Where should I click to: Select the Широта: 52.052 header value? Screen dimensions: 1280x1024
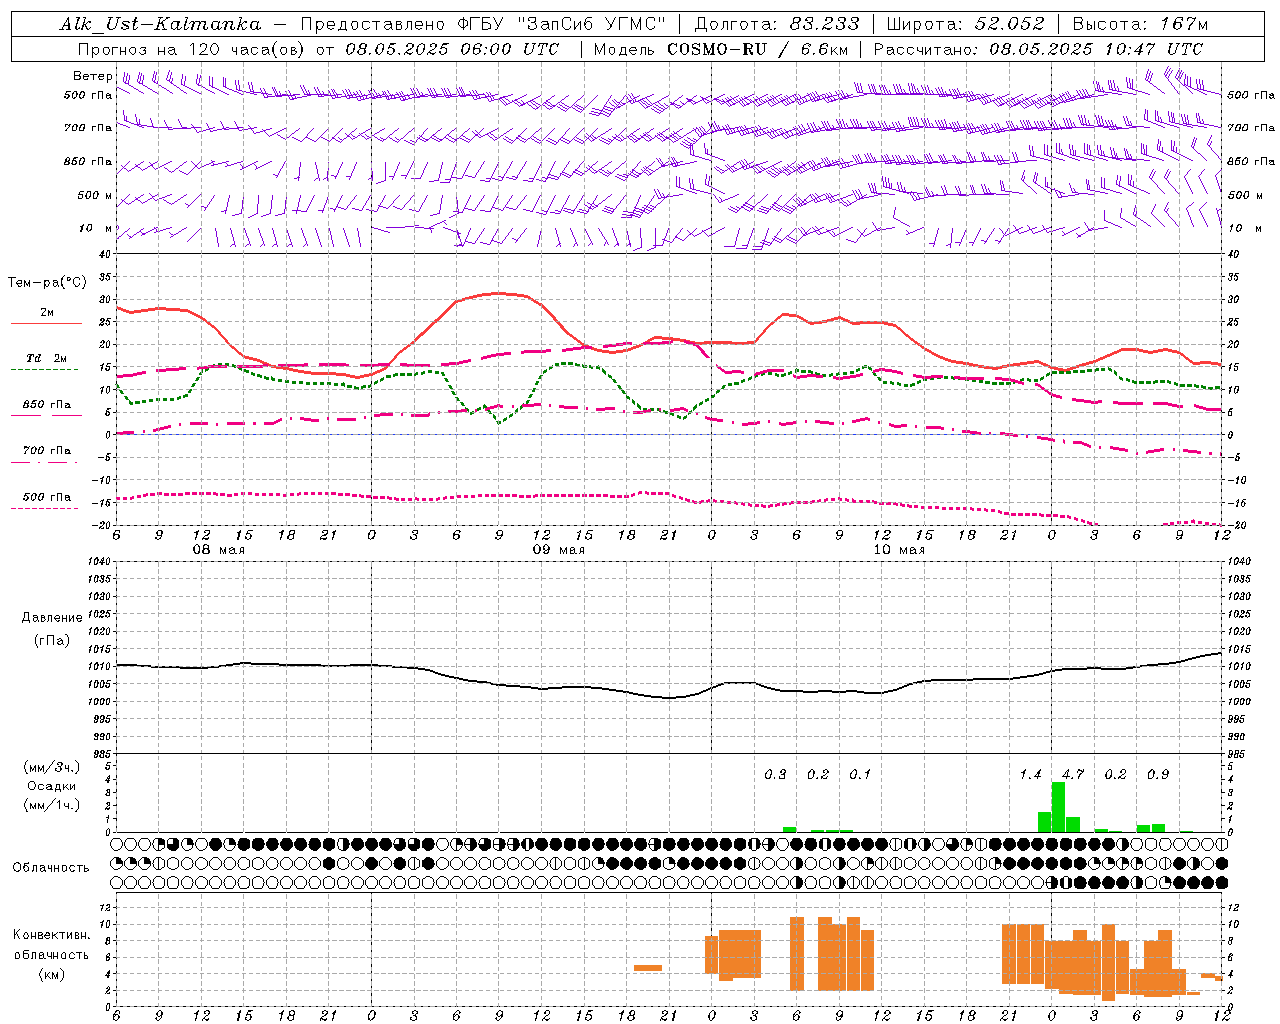[x=966, y=24]
